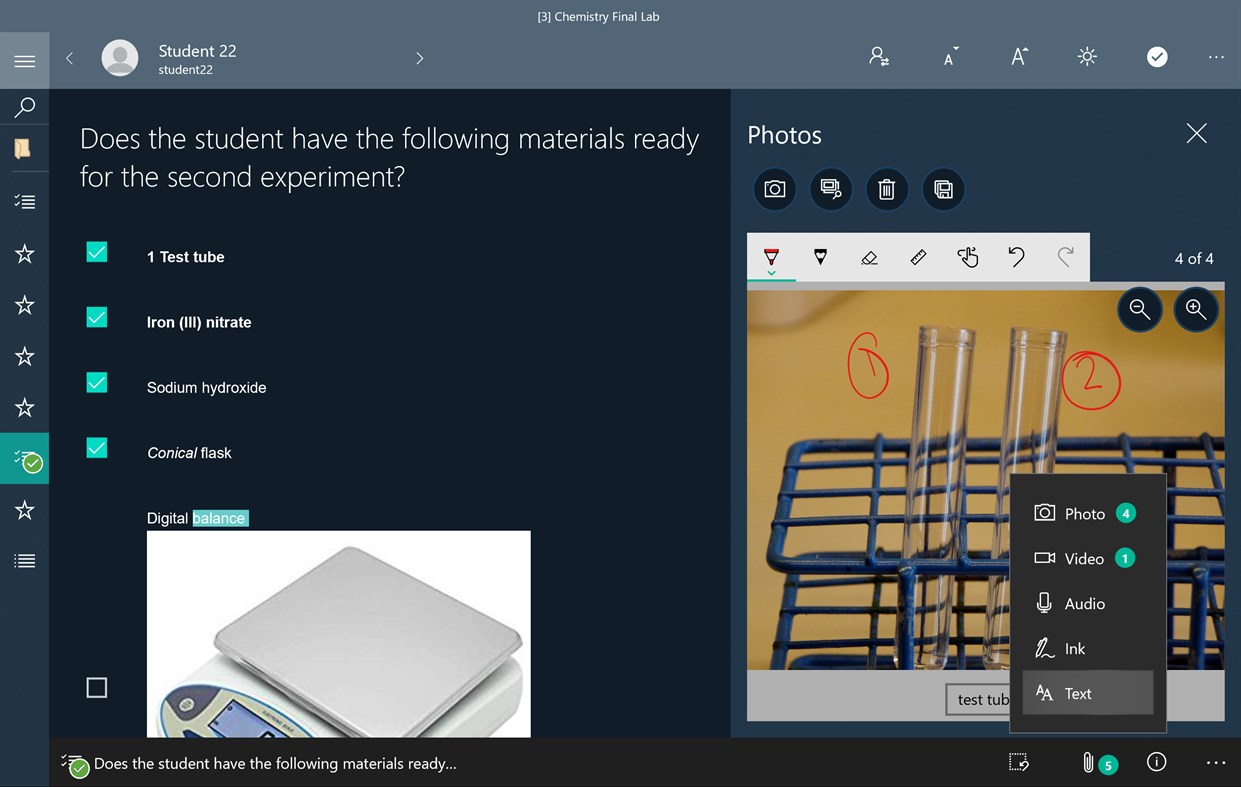Click the test tube caption field
The image size is (1241, 787).
coord(979,699)
